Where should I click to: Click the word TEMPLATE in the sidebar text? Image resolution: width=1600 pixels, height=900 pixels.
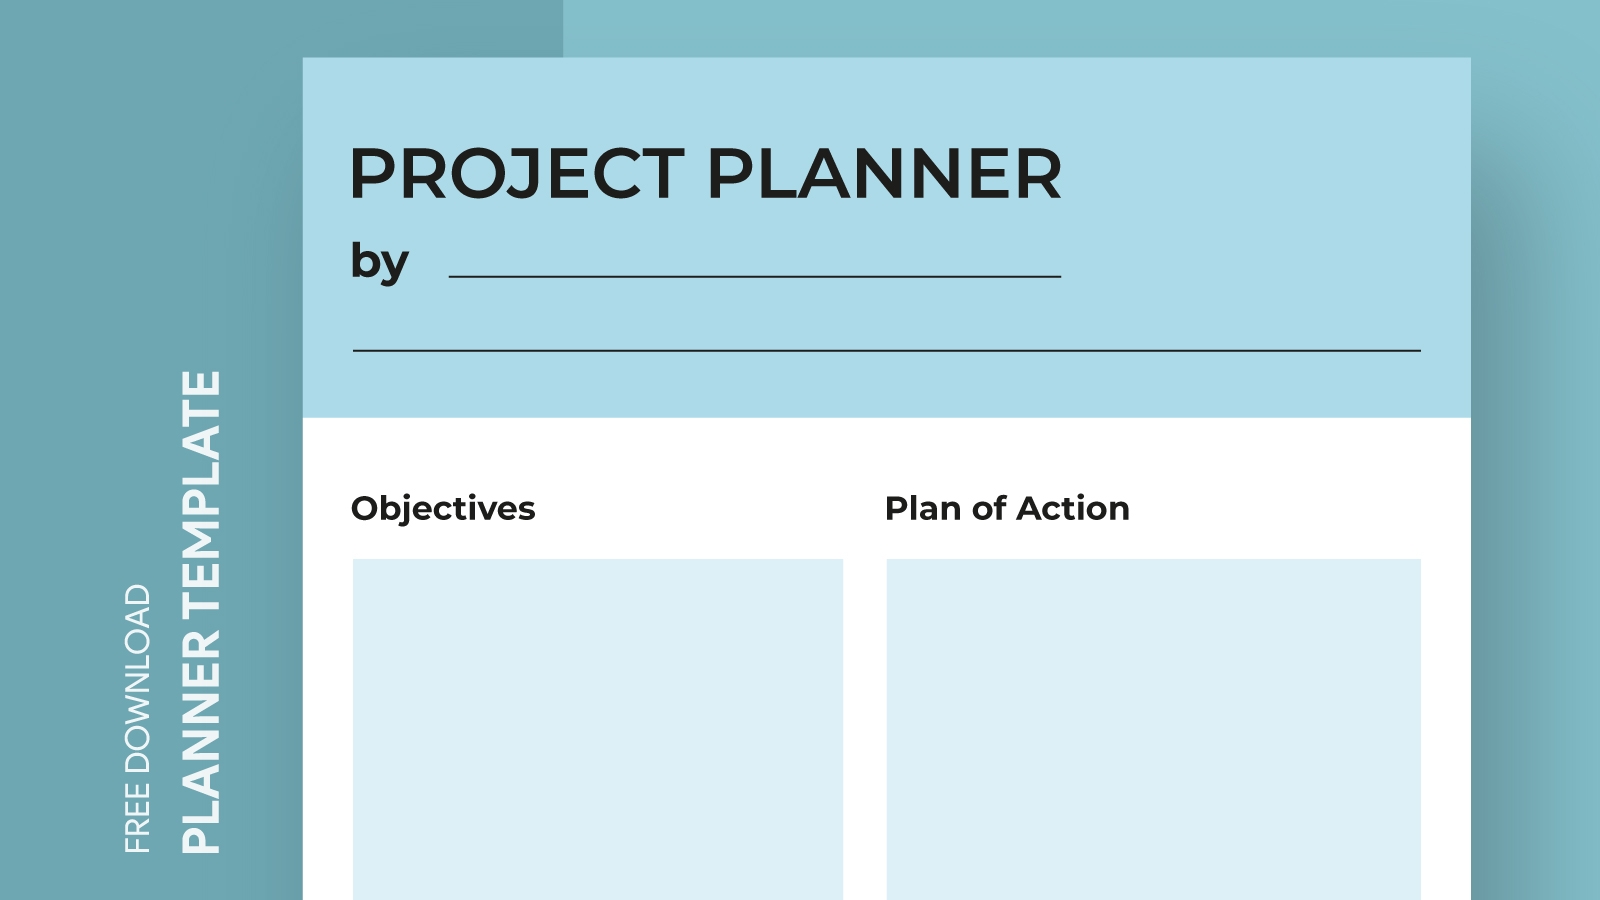point(201,492)
